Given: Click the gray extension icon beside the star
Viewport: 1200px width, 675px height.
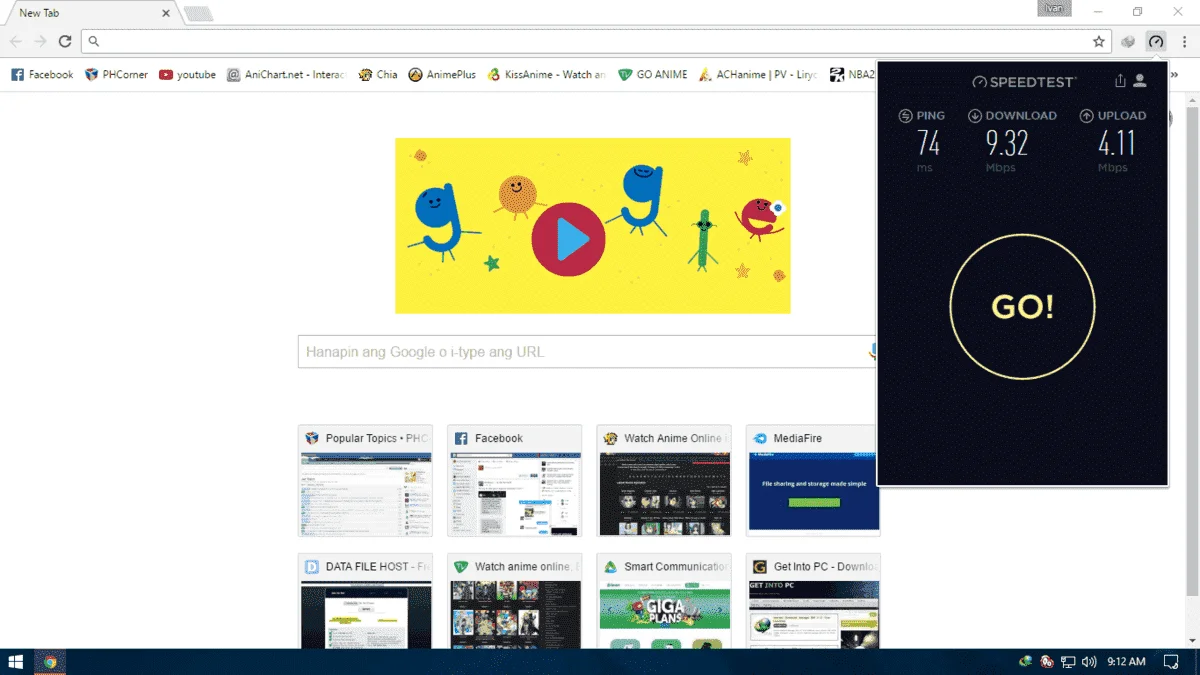Looking at the screenshot, I should 1128,41.
